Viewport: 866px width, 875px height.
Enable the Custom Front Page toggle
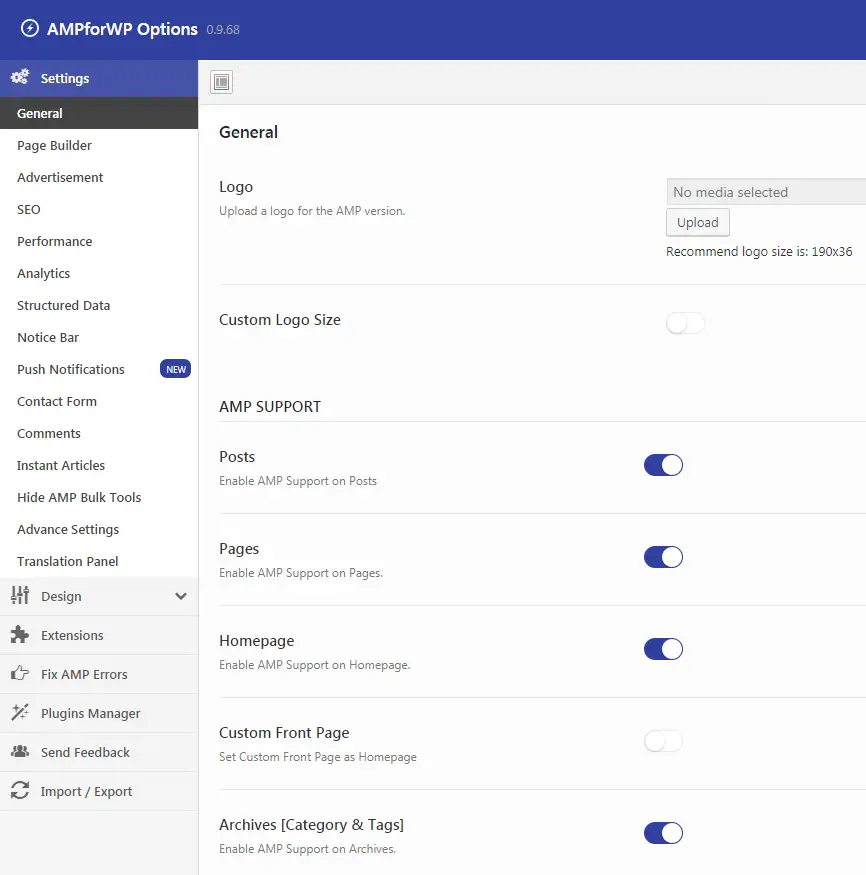663,741
